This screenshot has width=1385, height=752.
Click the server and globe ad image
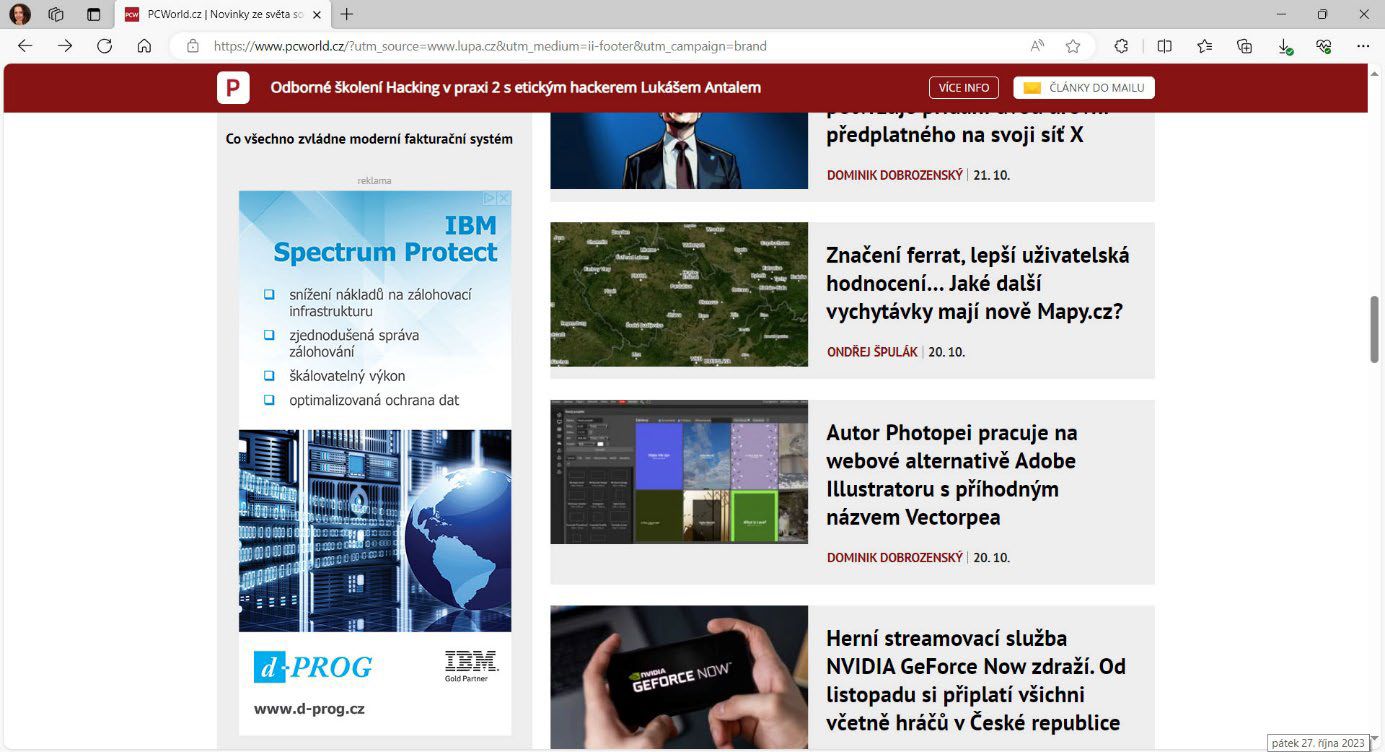(375, 530)
